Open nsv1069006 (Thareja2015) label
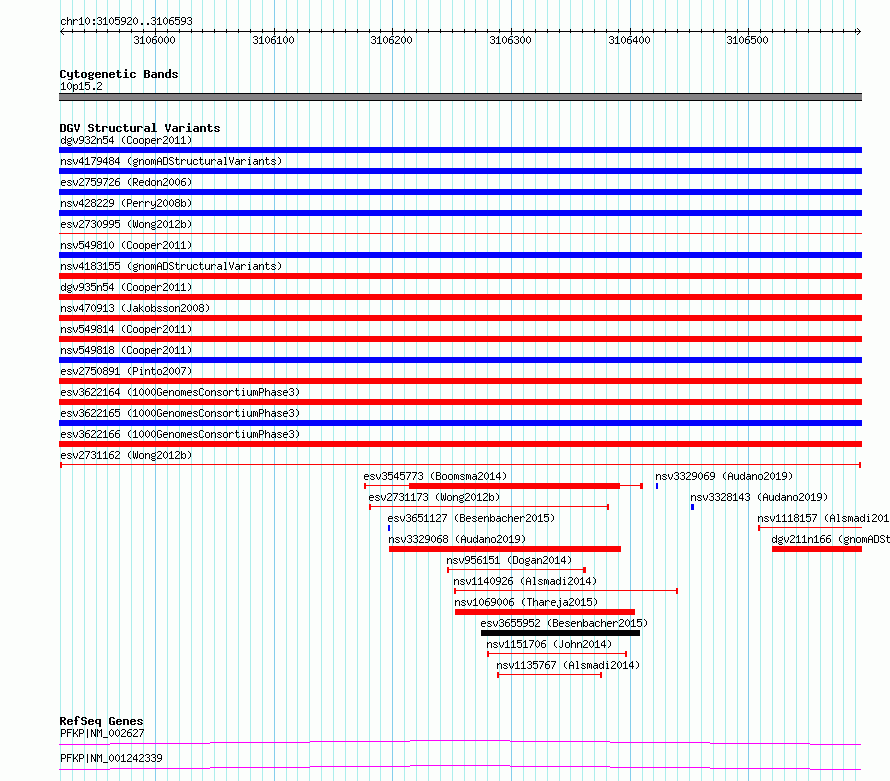890x781 pixels. click(x=526, y=602)
